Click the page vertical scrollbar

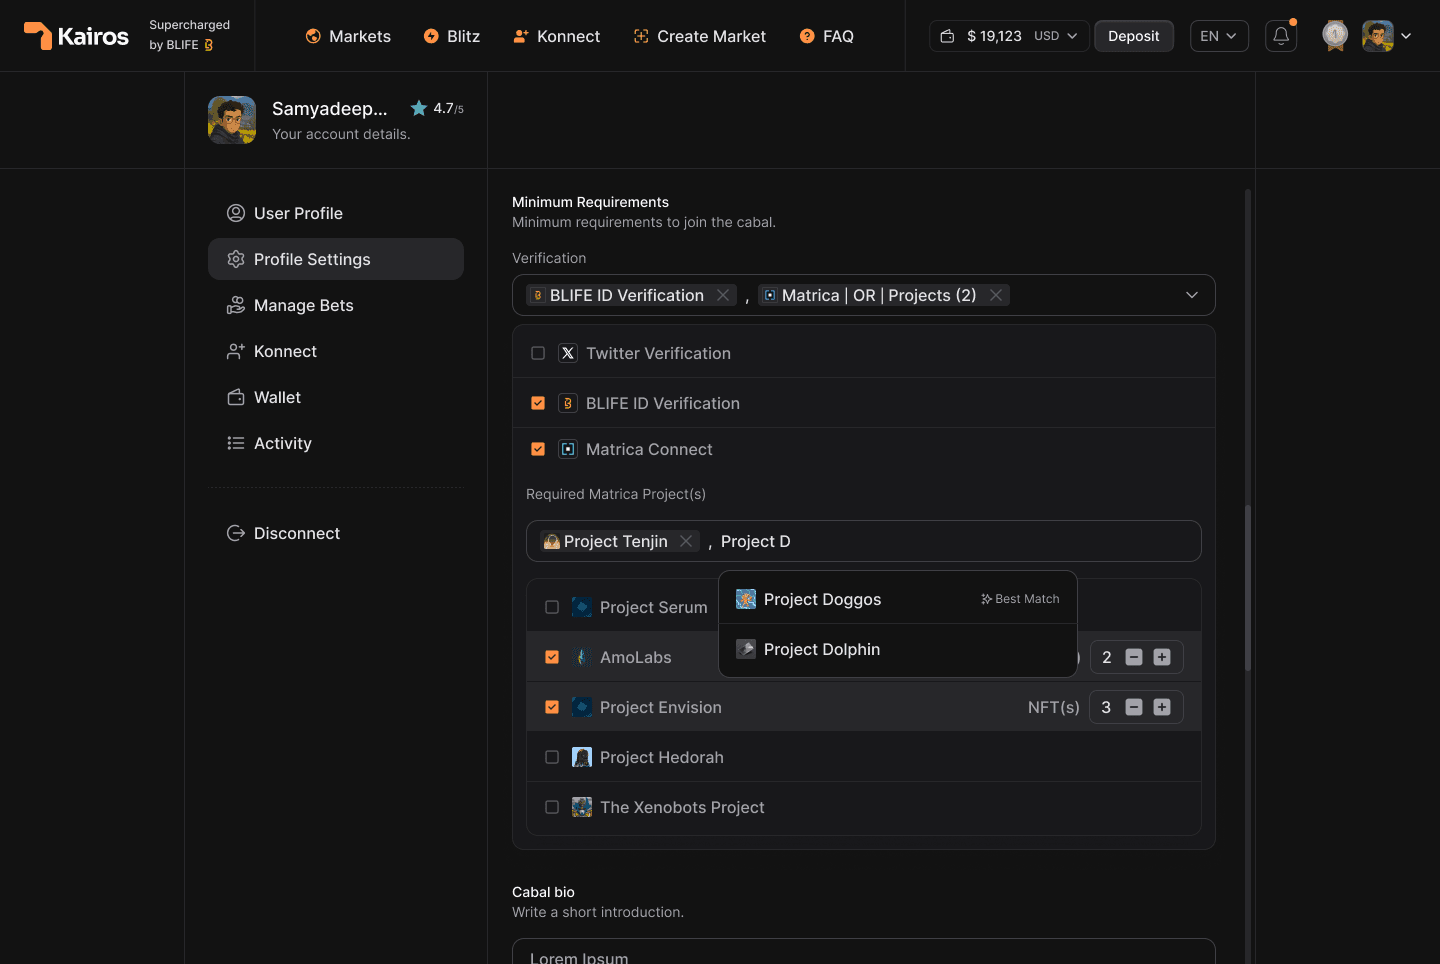1247,588
